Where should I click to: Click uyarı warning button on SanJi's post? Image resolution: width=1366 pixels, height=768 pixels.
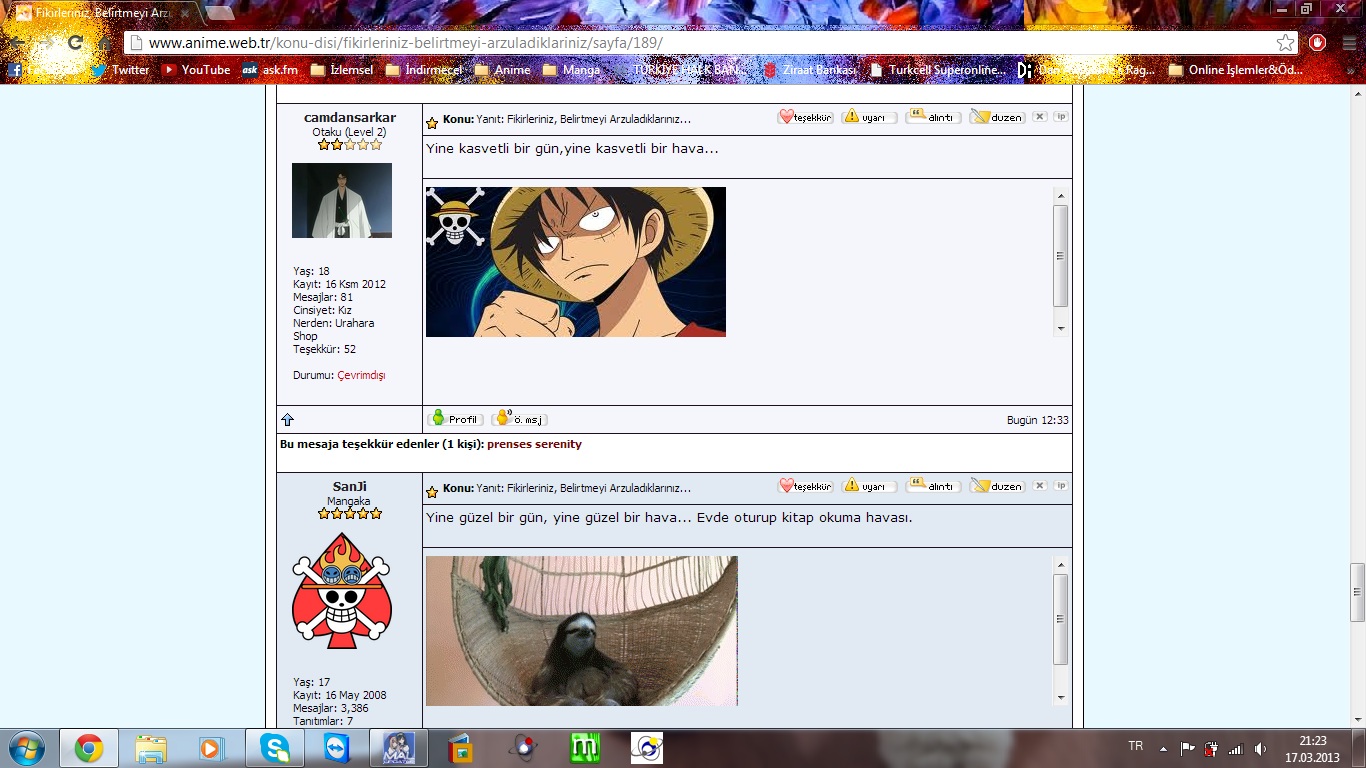(869, 486)
